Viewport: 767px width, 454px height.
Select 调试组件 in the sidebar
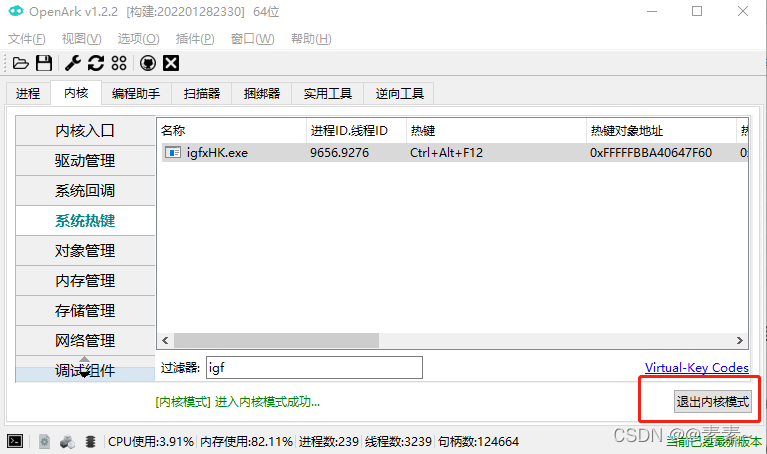(x=85, y=370)
